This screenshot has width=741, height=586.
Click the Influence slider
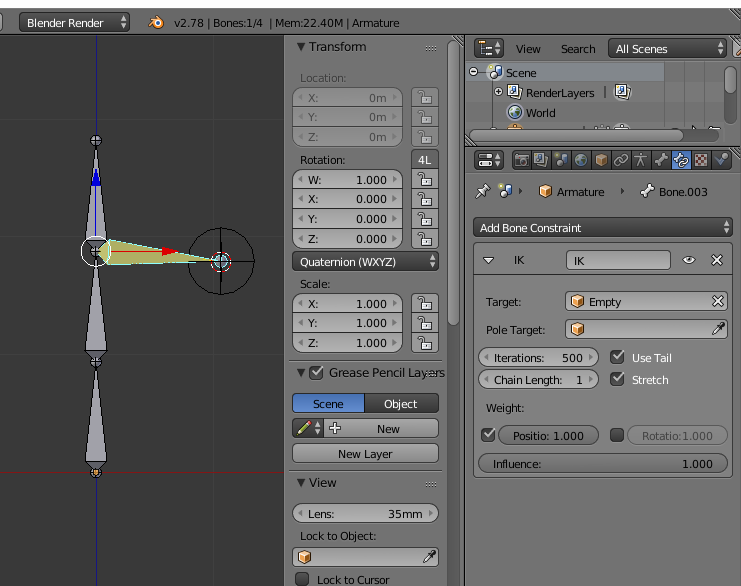[603, 464]
